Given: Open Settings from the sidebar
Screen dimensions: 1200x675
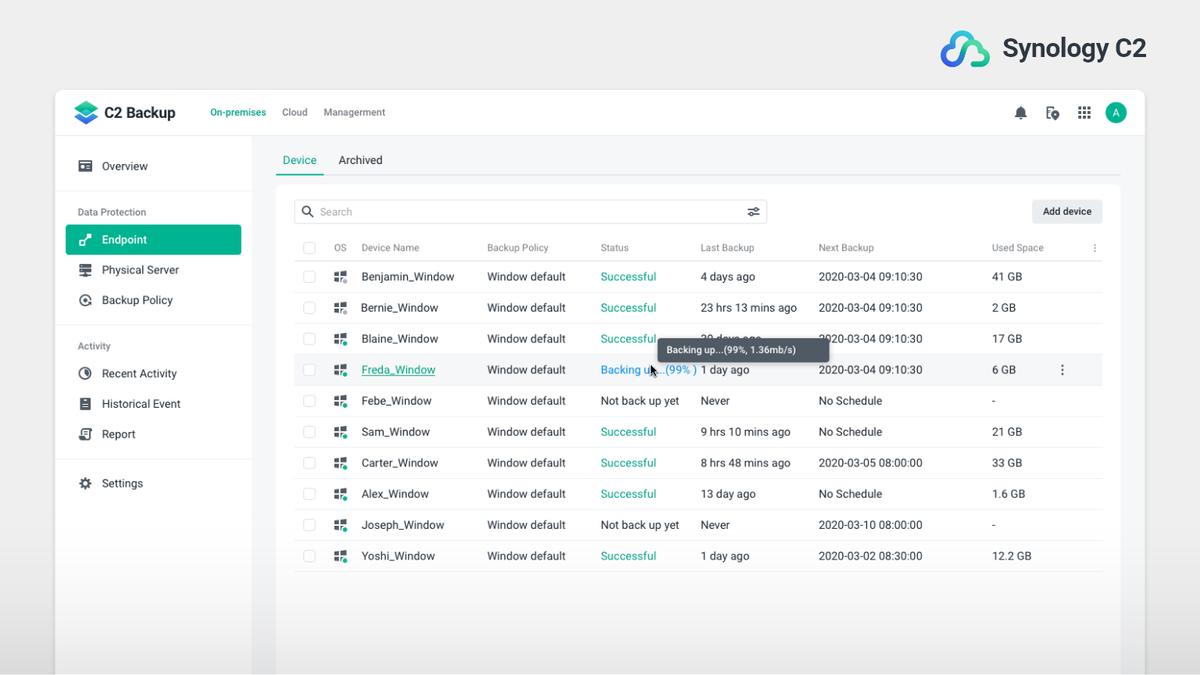Looking at the screenshot, I should click(122, 484).
